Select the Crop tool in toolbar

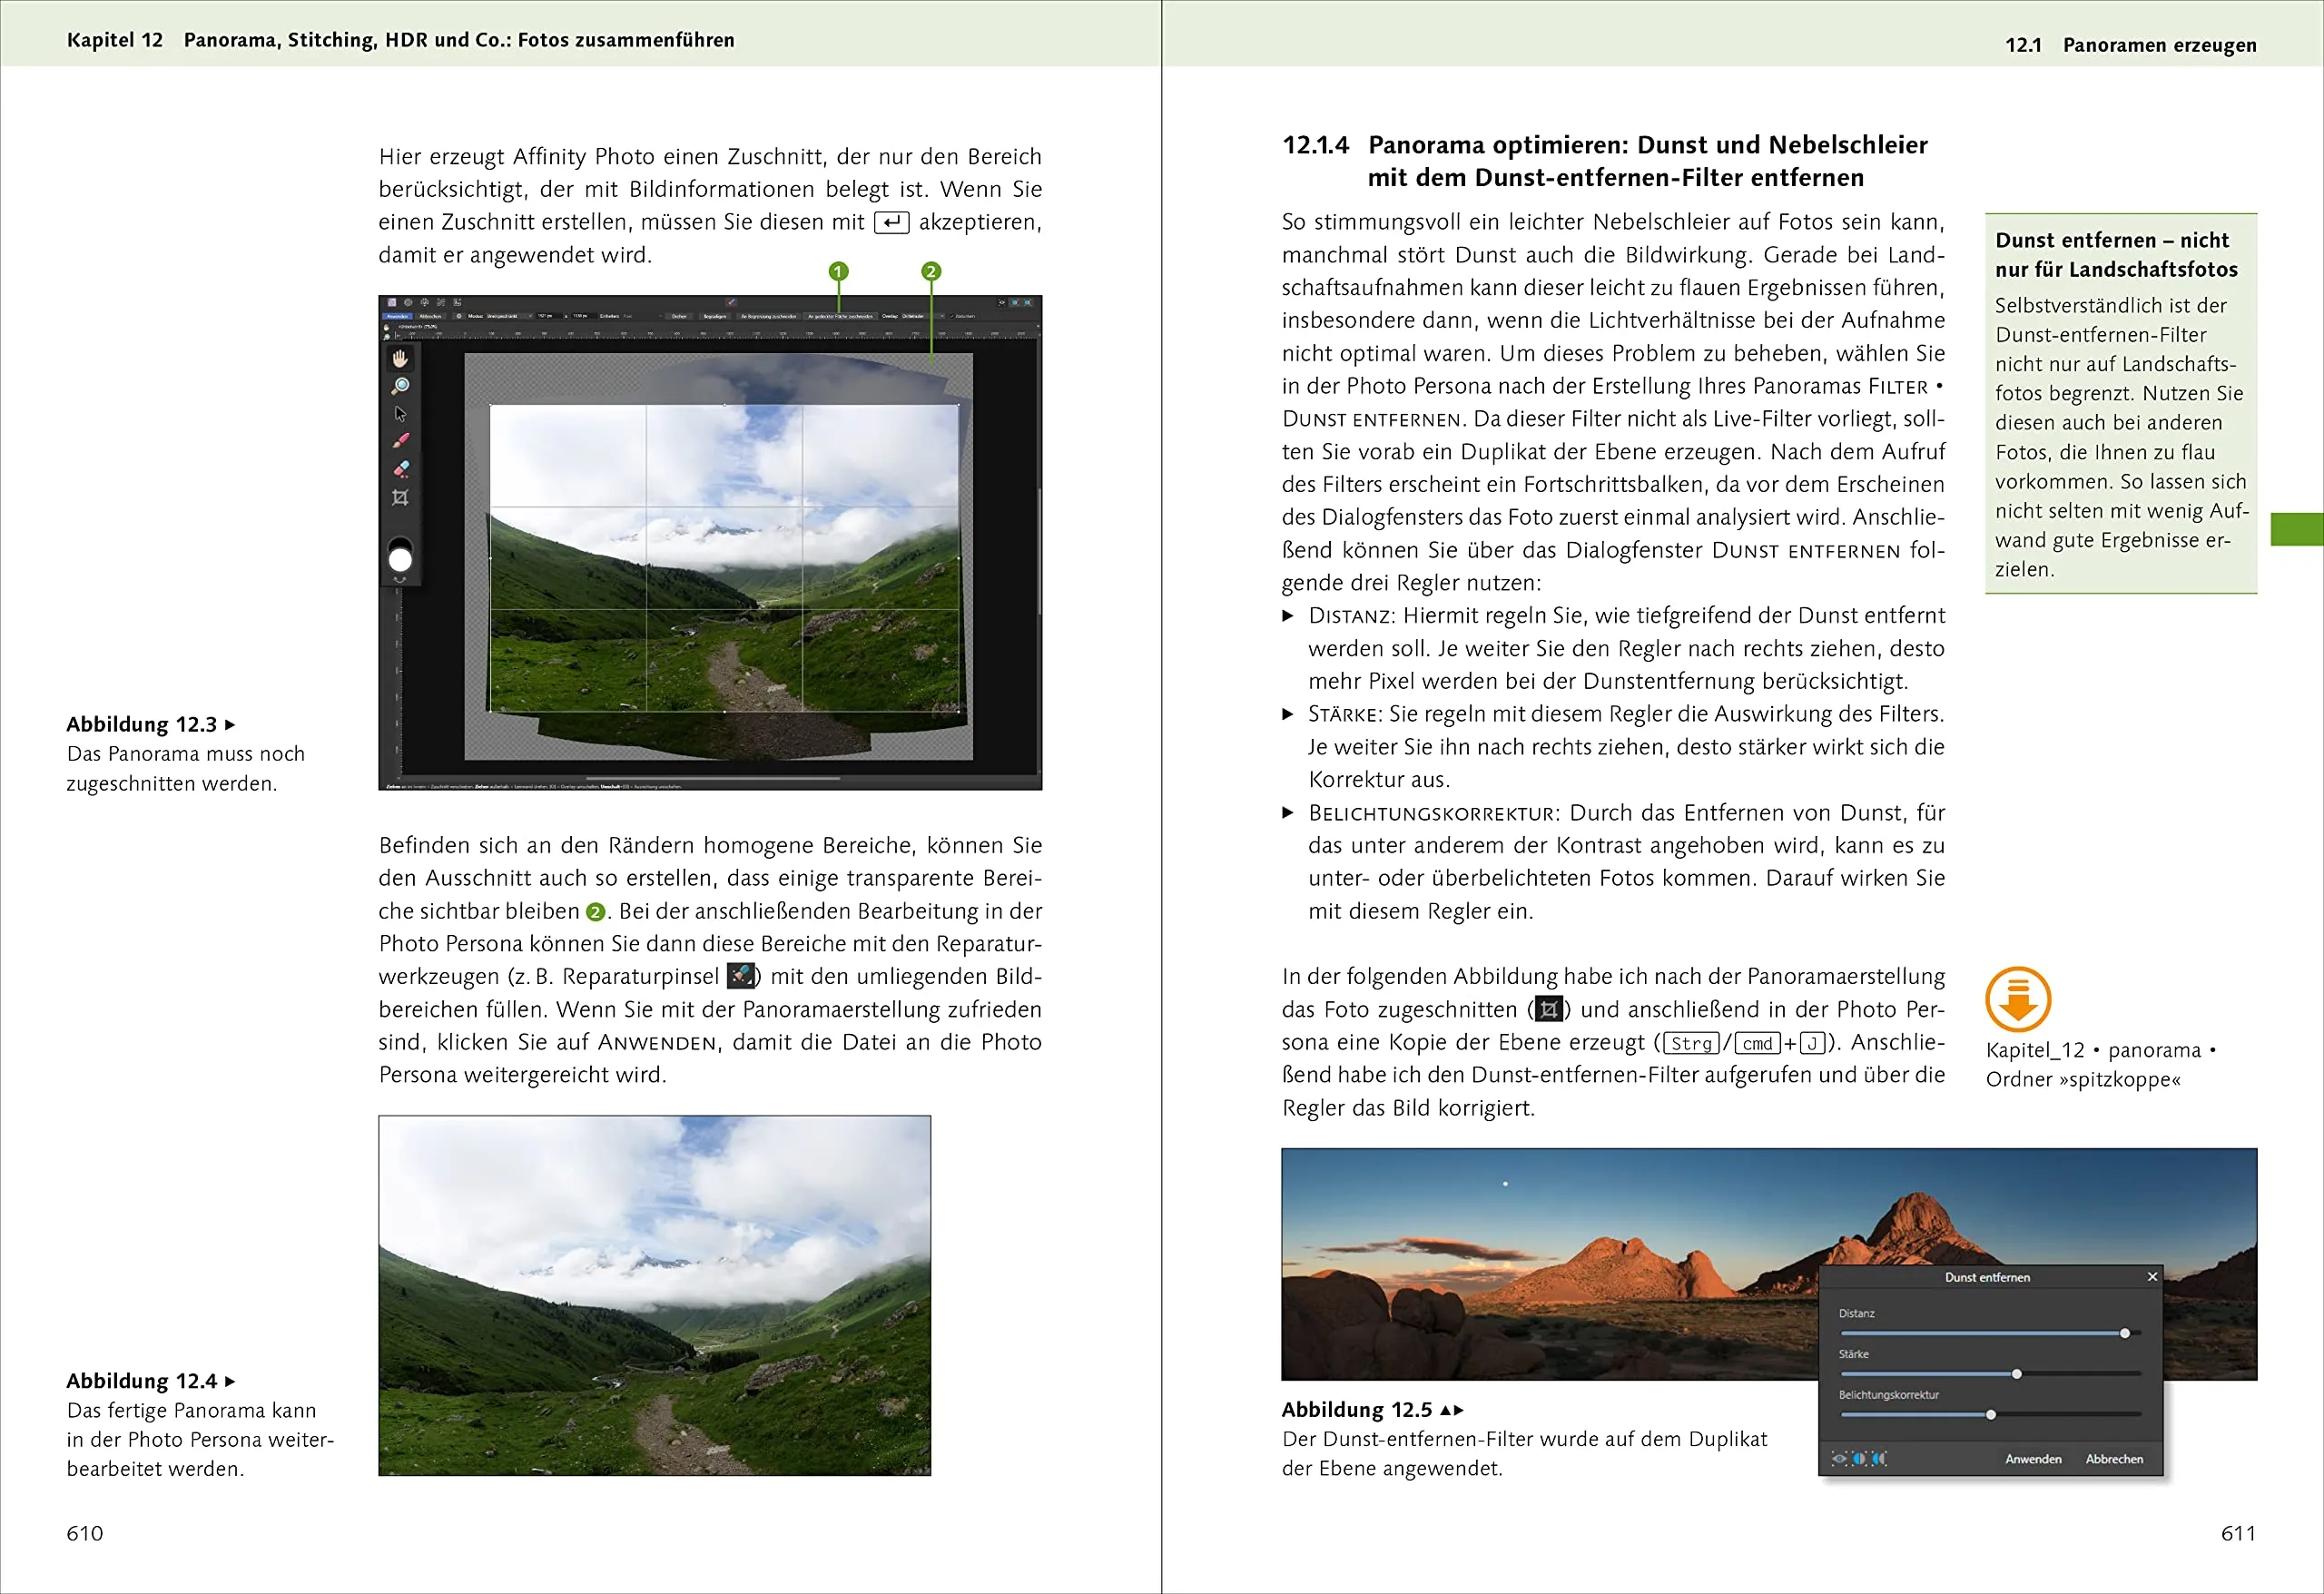(x=400, y=497)
